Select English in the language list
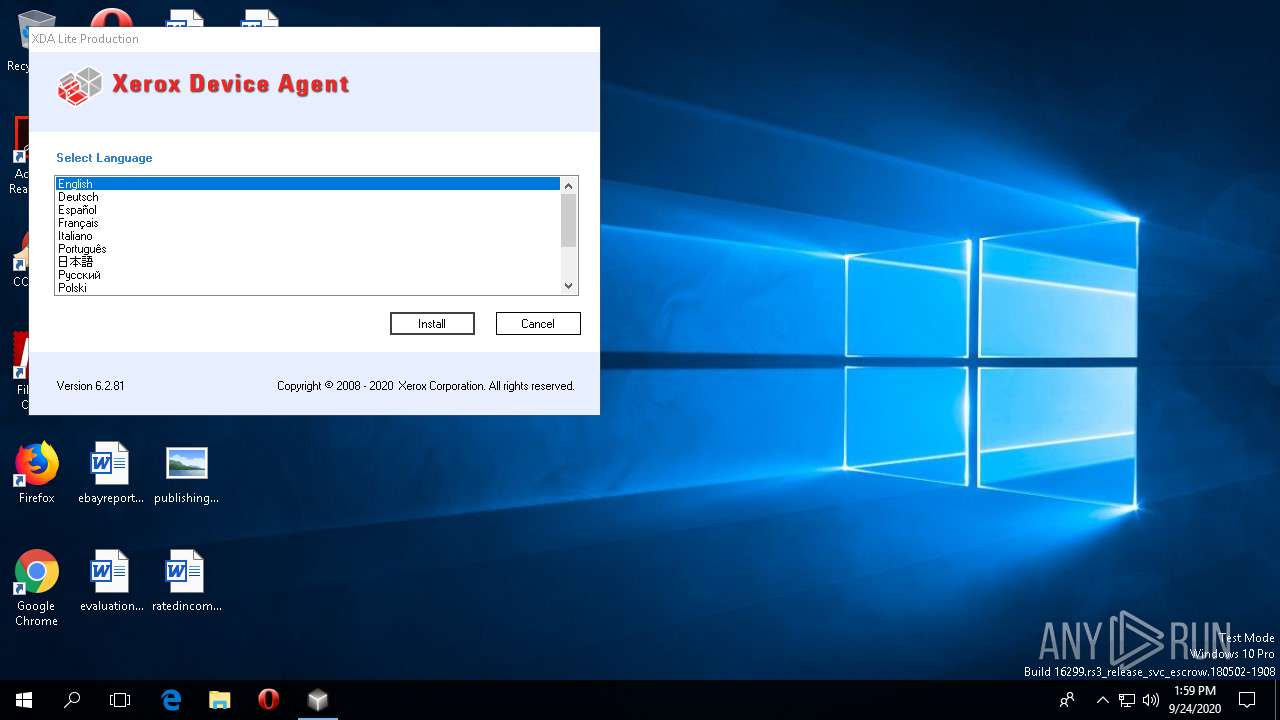 coord(308,184)
